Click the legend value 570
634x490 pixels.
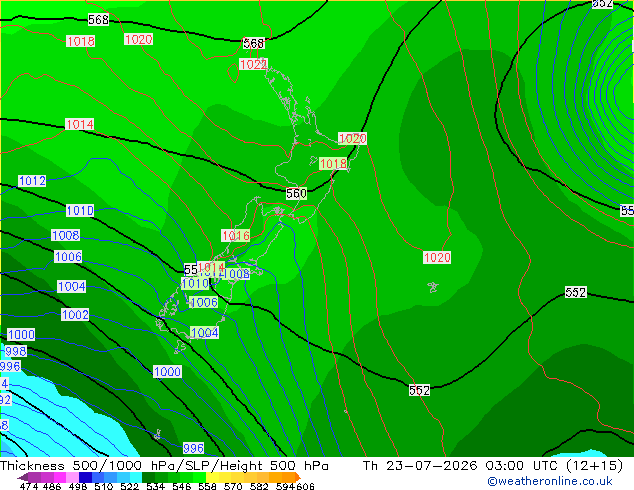(233, 486)
